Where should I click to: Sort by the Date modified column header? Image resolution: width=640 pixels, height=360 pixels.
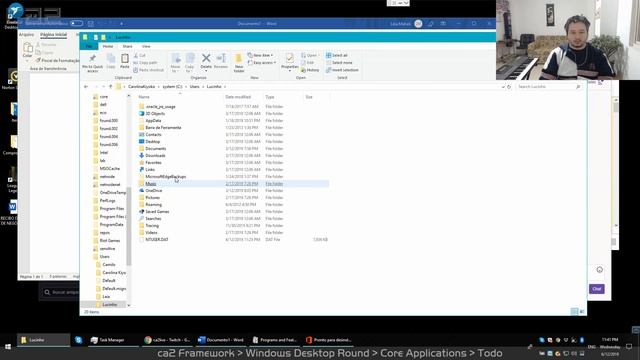(x=238, y=97)
